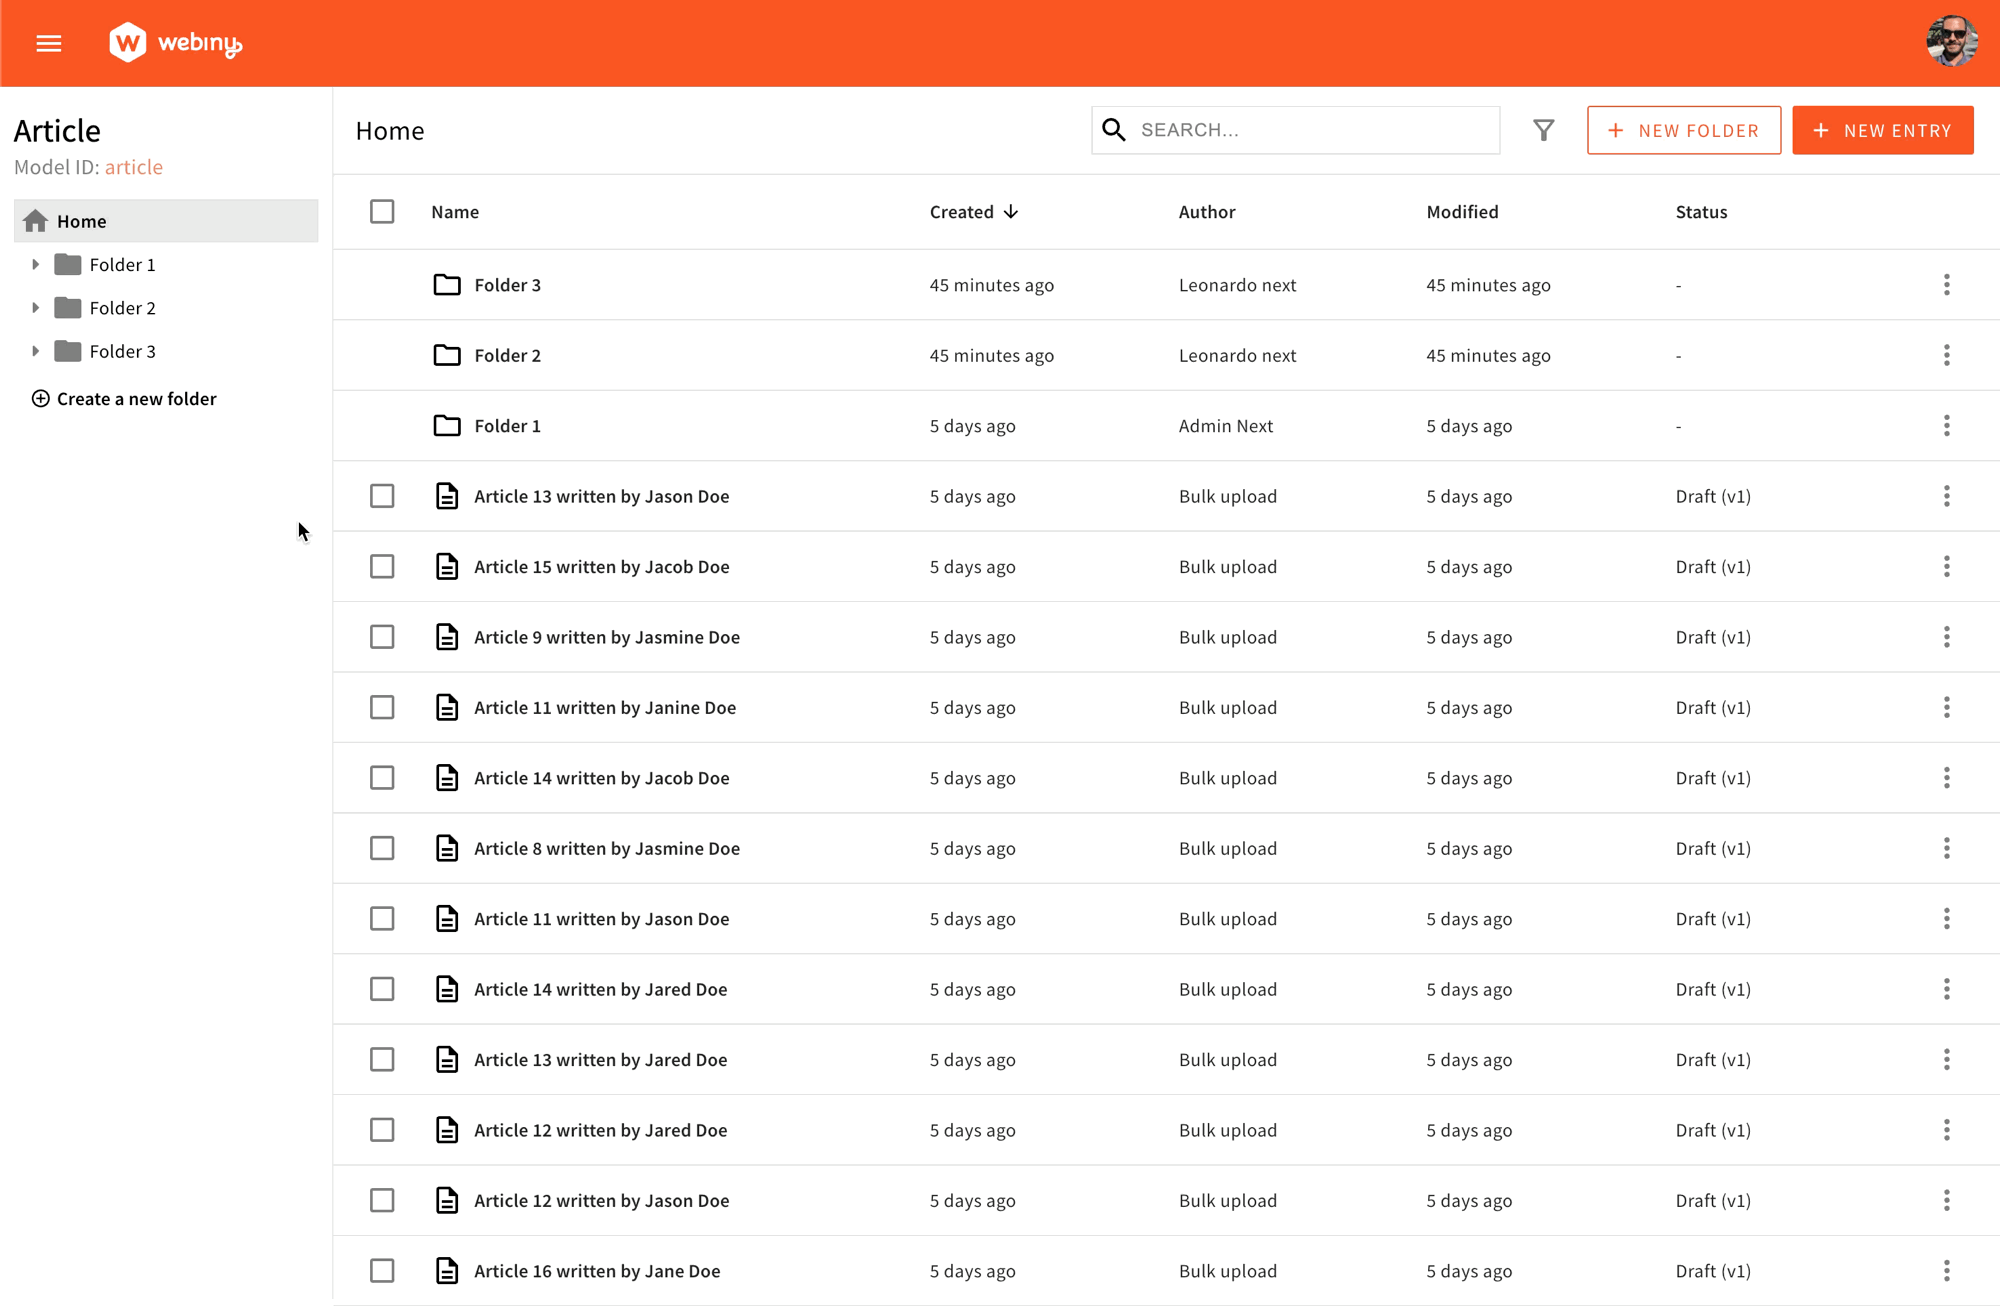Click the document icon for Article 13 by Jason Doe

[x=447, y=496]
